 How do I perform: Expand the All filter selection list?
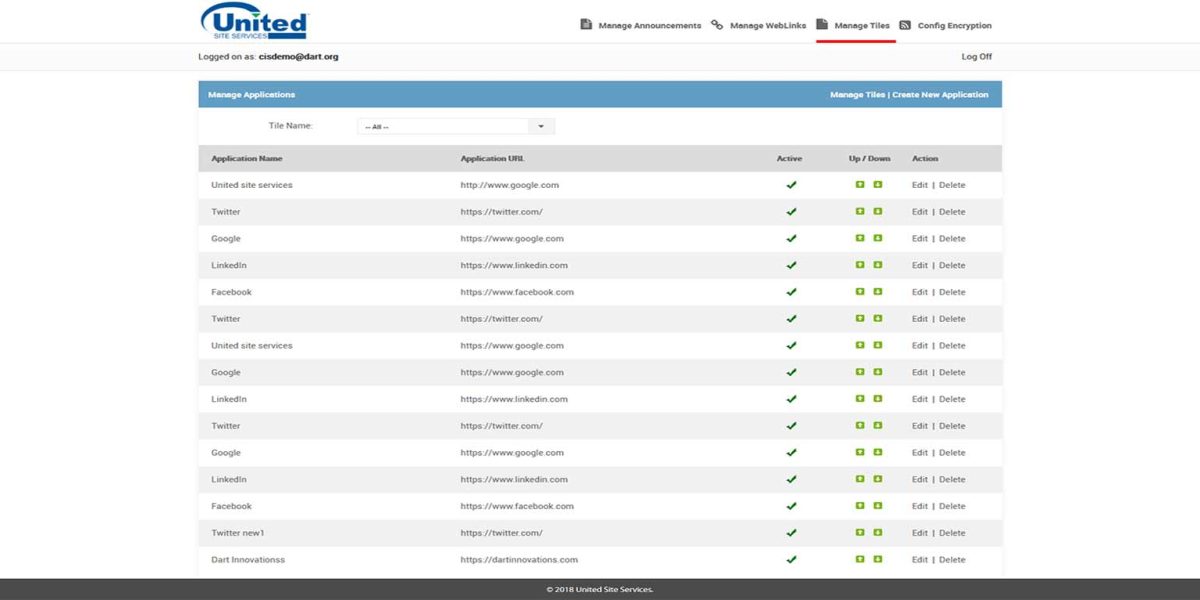540,125
